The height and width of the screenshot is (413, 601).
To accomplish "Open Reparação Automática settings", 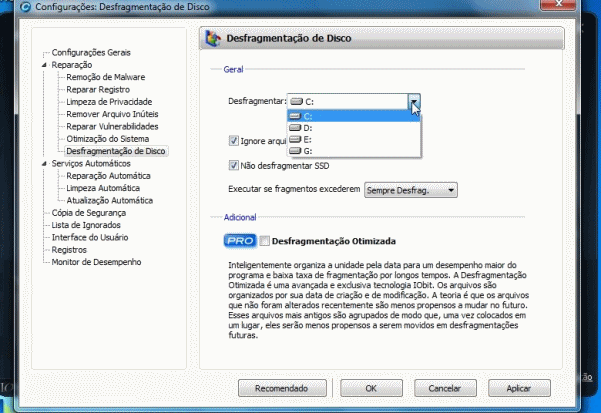I will pyautogui.click(x=108, y=175).
